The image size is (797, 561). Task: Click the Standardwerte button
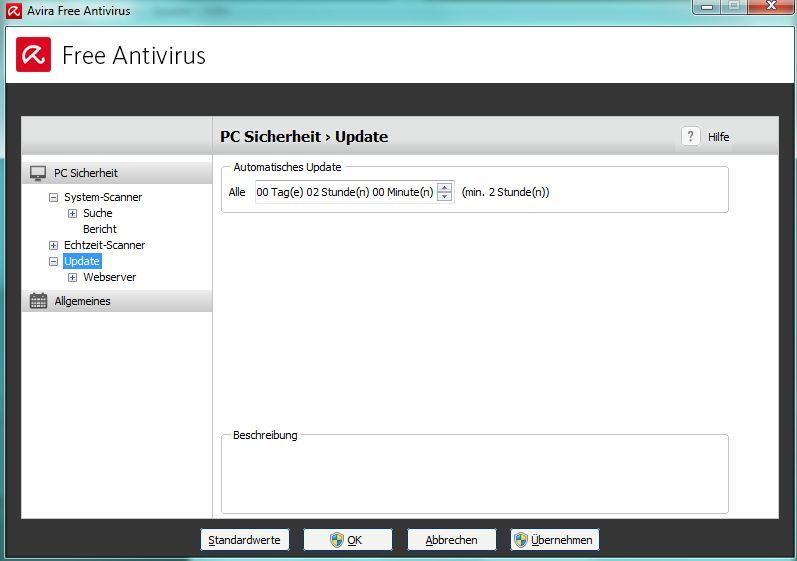pyautogui.click(x=244, y=540)
